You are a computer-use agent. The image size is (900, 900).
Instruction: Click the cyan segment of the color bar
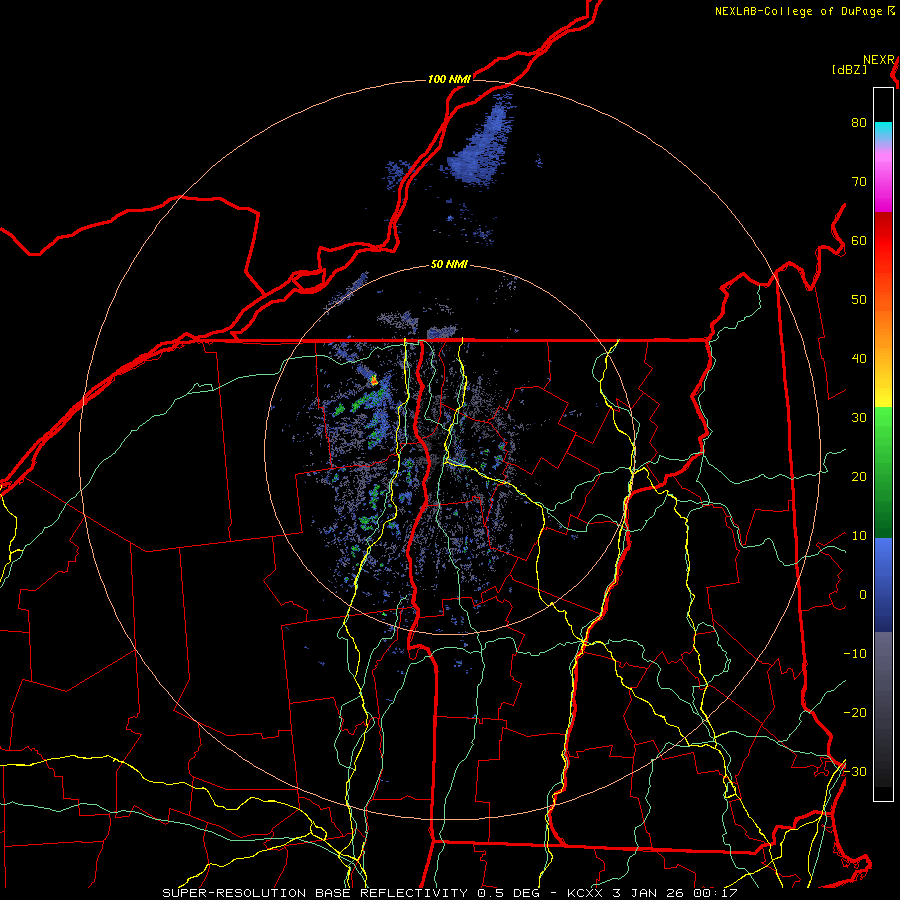pos(883,131)
